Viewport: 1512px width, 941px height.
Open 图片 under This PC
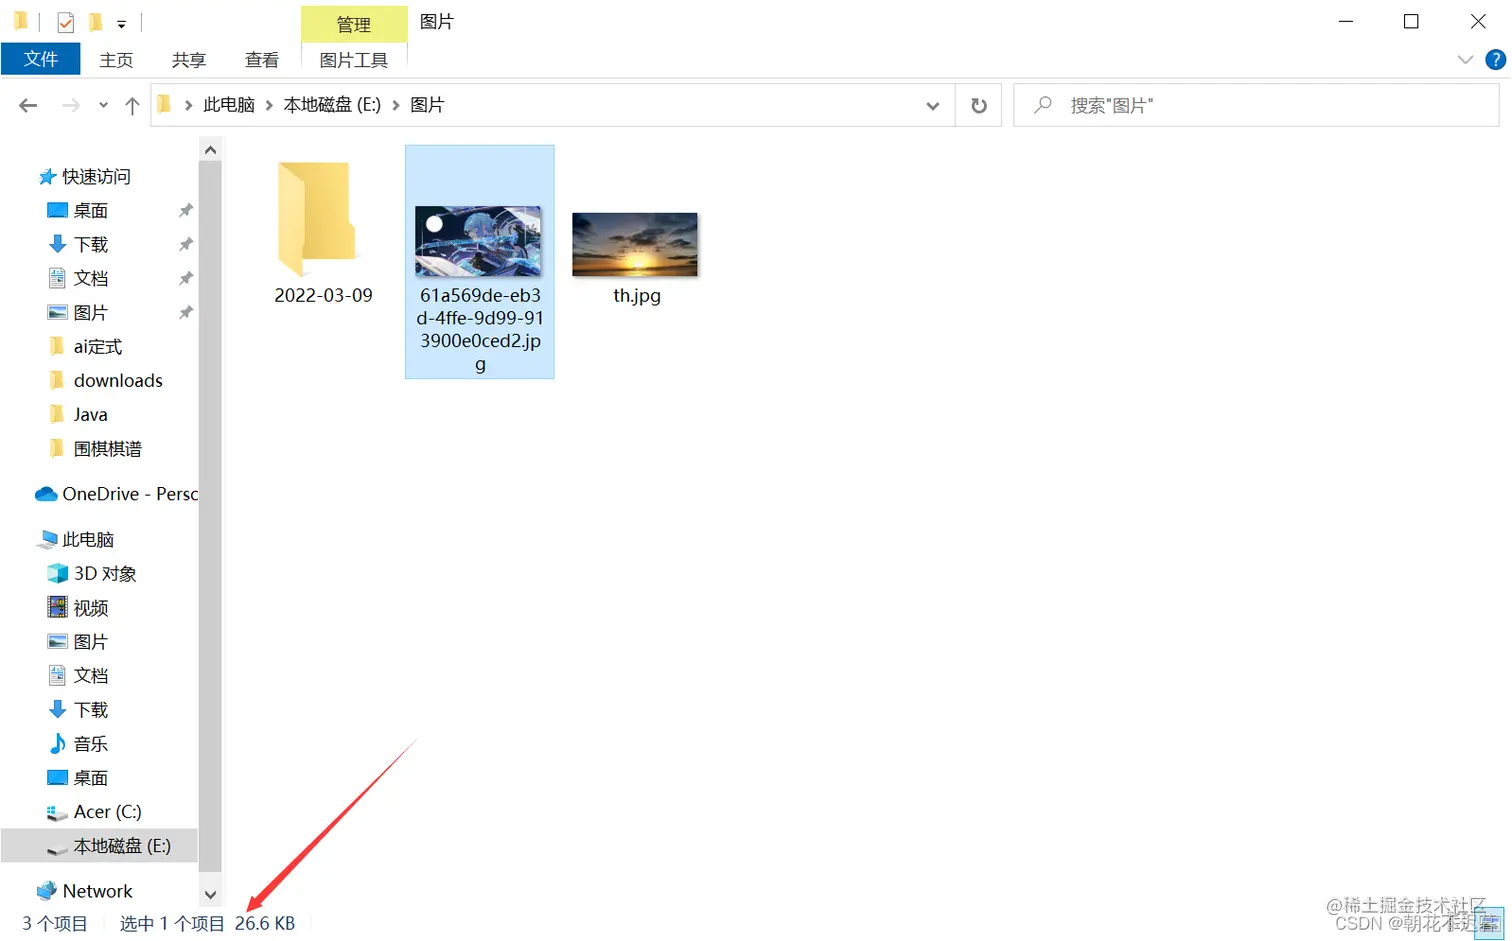pyautogui.click(x=90, y=642)
